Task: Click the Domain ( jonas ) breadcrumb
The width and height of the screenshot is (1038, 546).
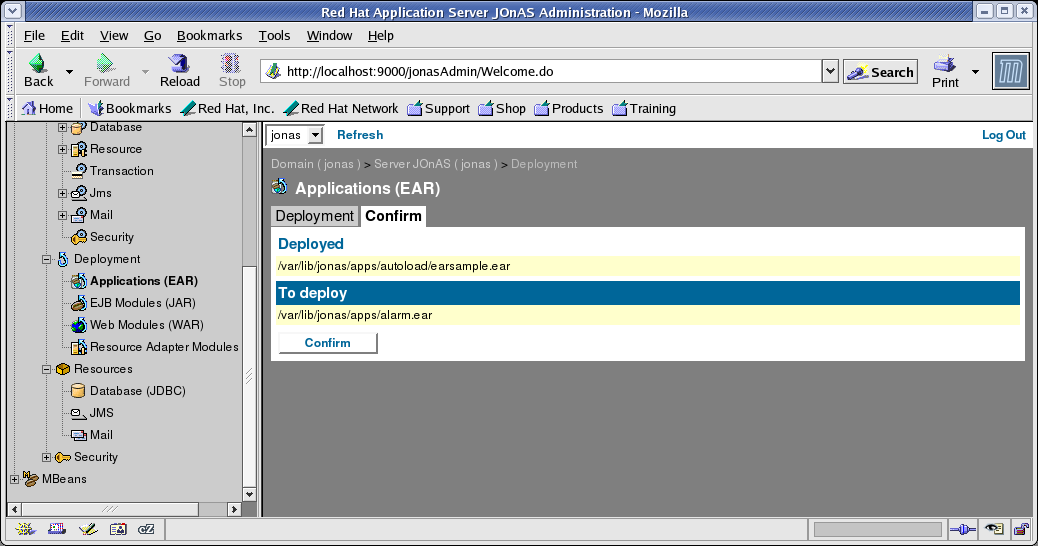Action: pyautogui.click(x=316, y=164)
